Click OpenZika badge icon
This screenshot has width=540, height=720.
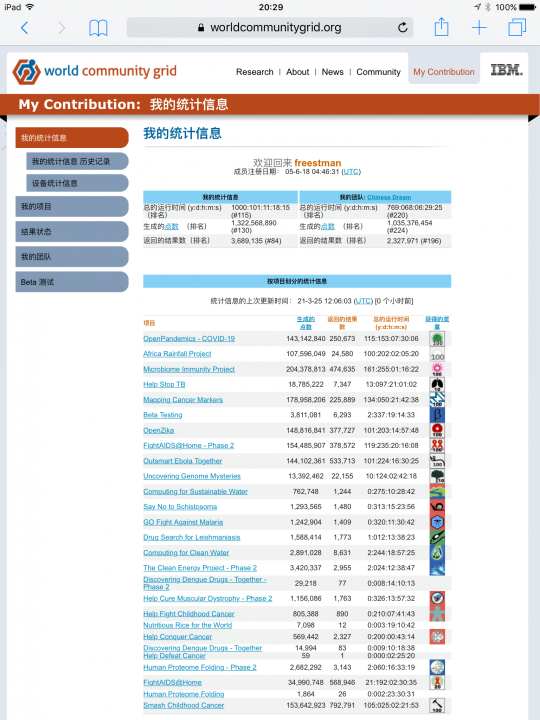437,430
